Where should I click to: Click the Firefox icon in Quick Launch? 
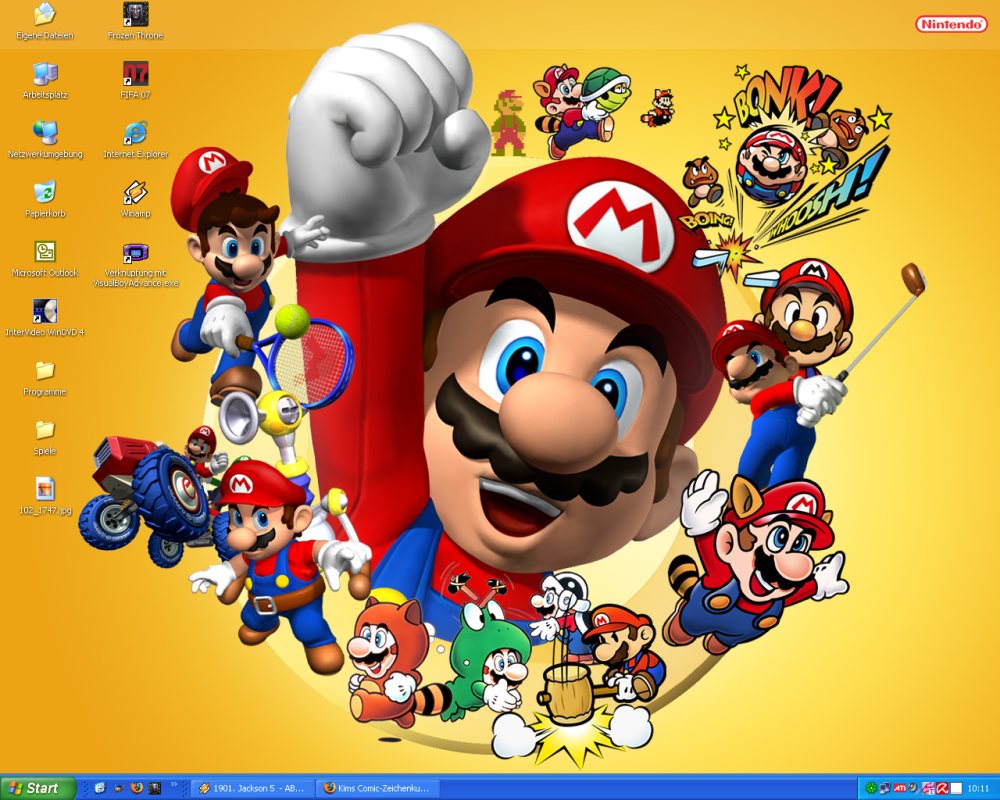[136, 788]
